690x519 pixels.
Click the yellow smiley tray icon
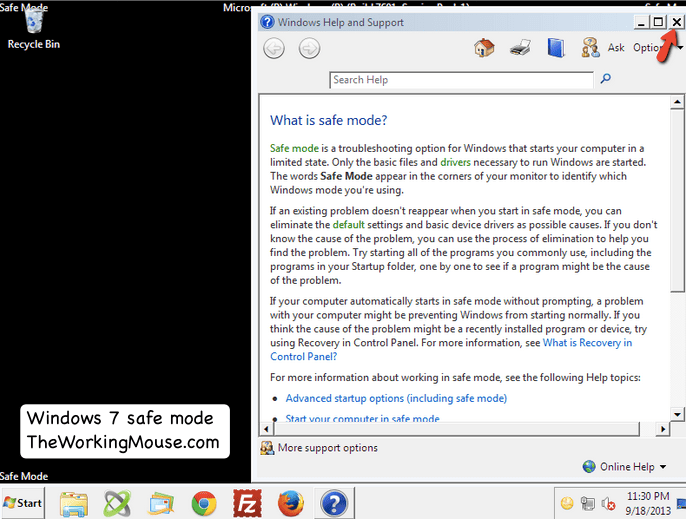567,503
